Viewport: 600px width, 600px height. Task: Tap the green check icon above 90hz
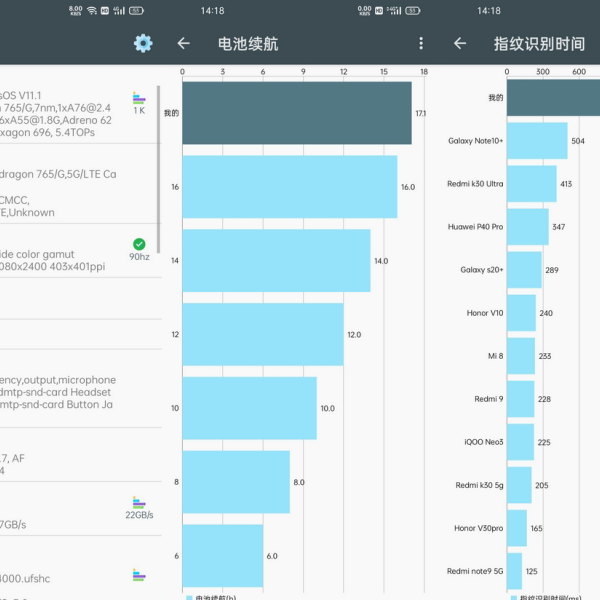coord(139,244)
